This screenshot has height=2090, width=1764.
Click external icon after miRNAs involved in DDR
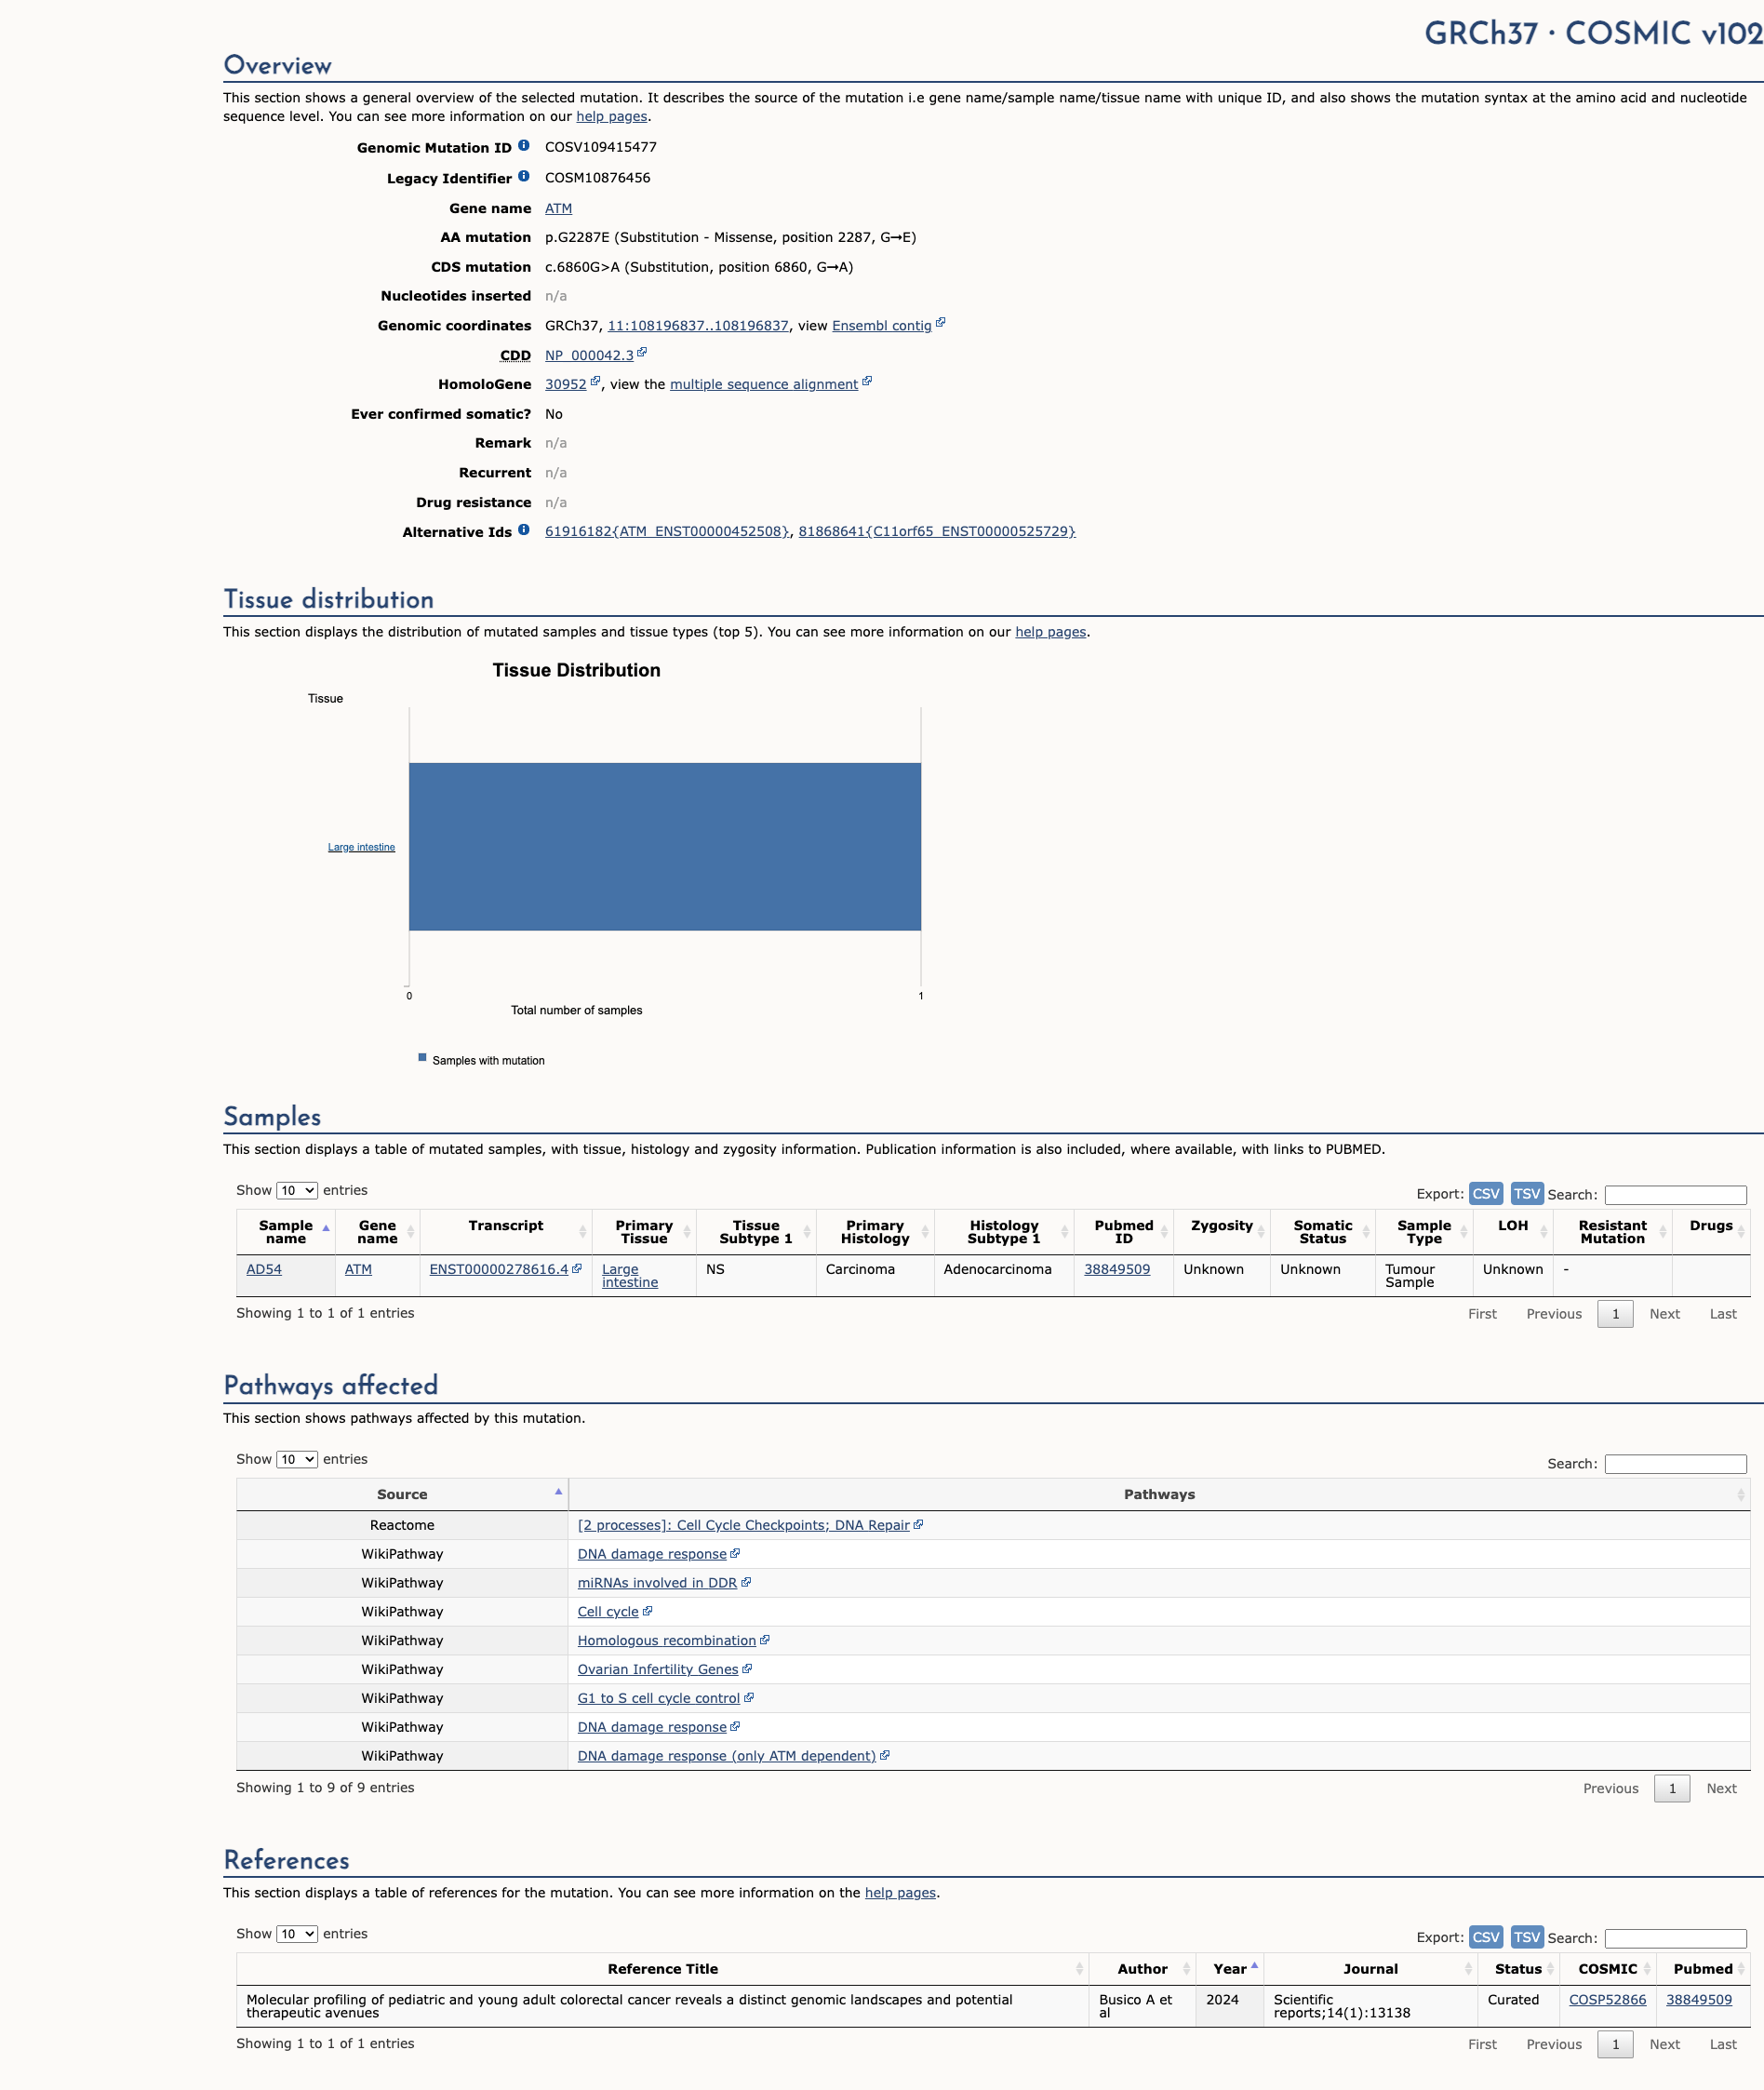point(746,1583)
